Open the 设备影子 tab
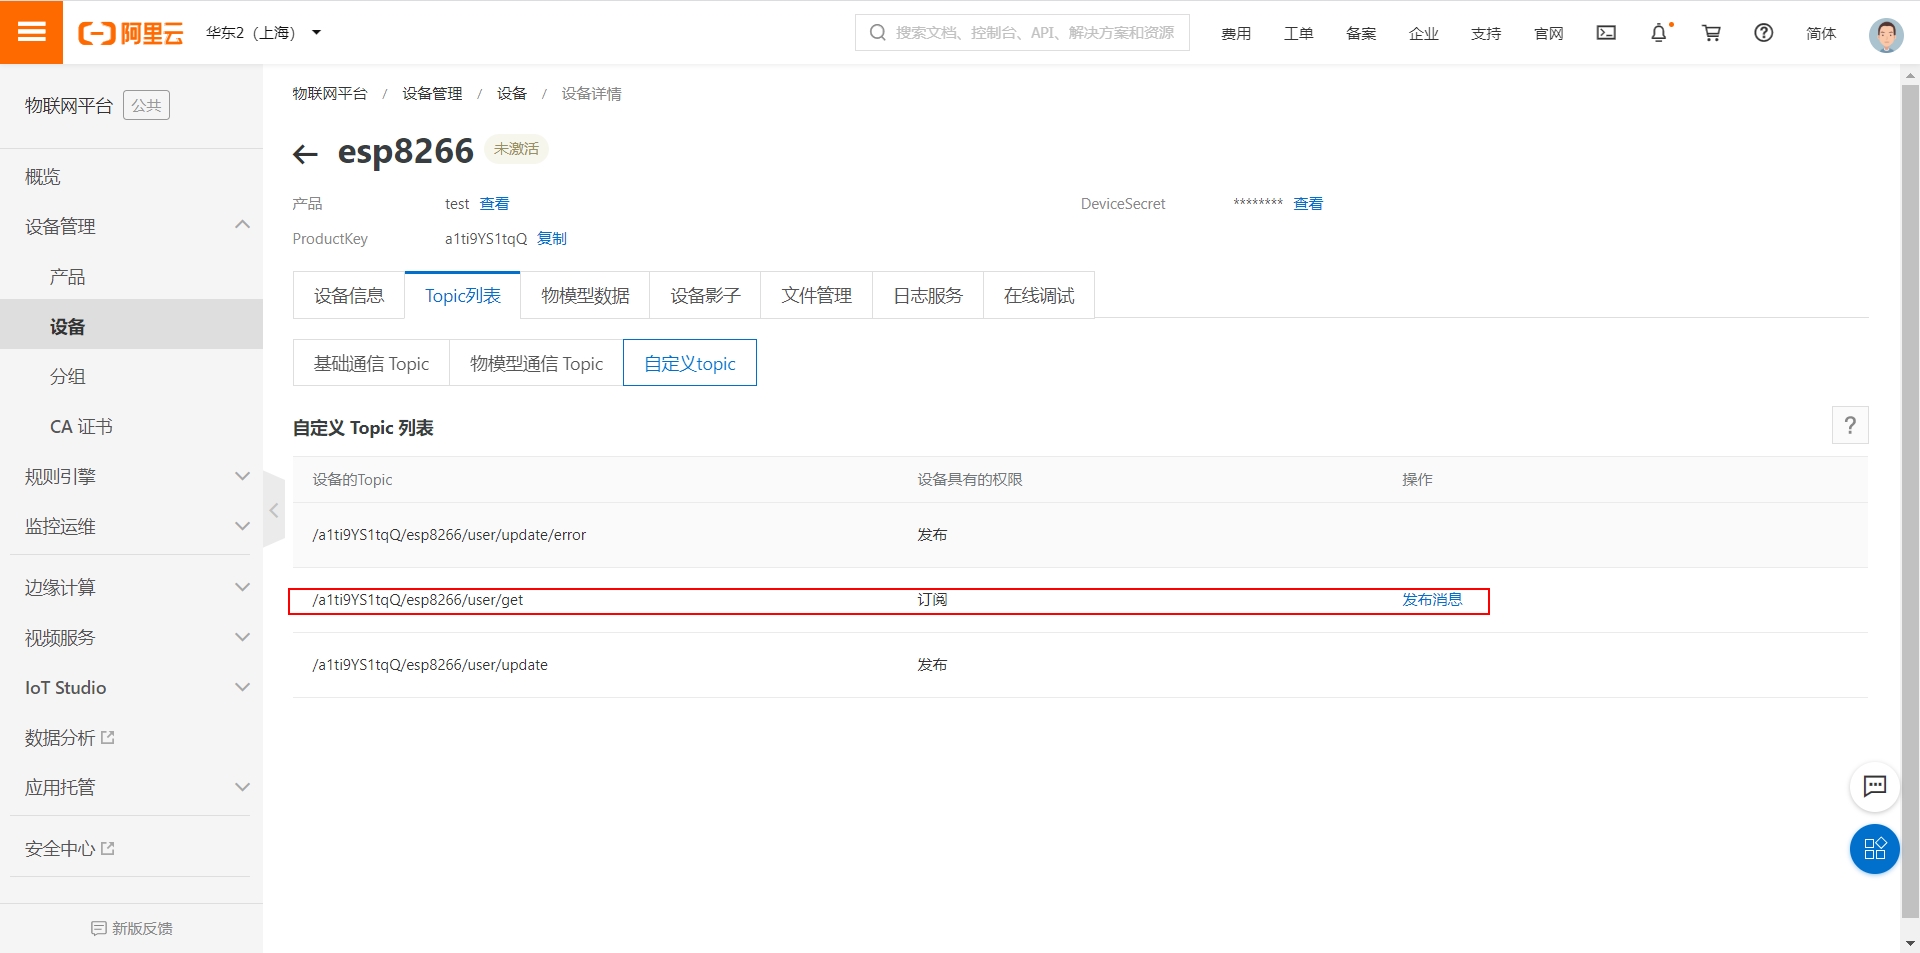The height and width of the screenshot is (953, 1920). click(x=705, y=295)
